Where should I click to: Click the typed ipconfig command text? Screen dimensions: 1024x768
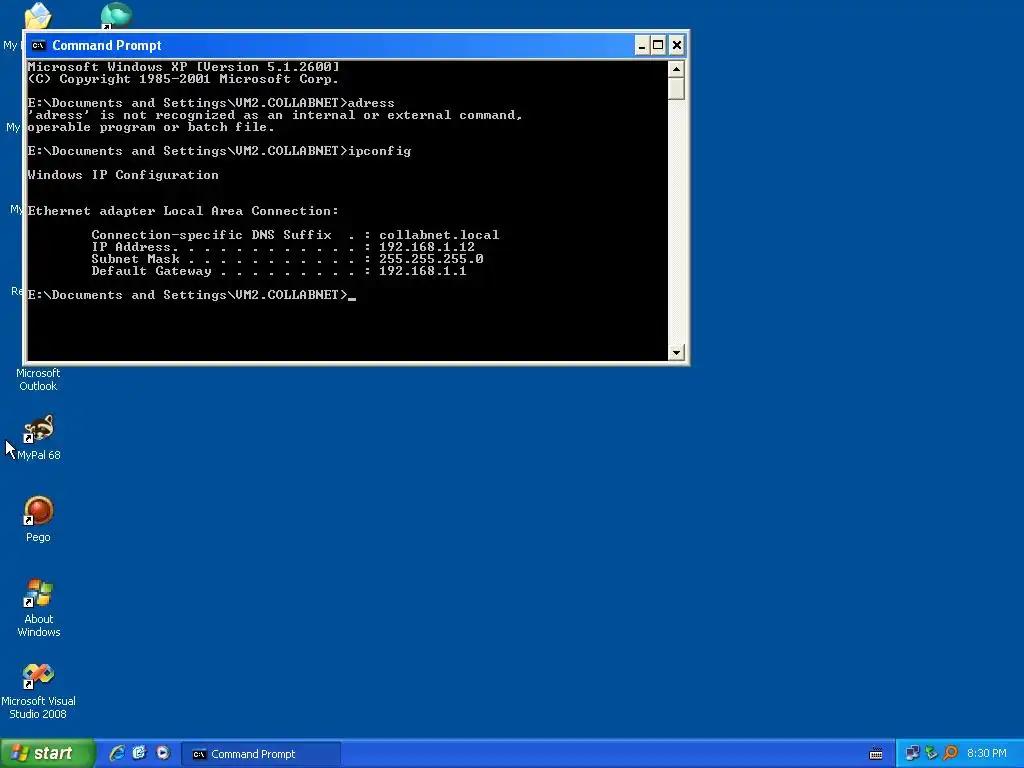tap(379, 151)
